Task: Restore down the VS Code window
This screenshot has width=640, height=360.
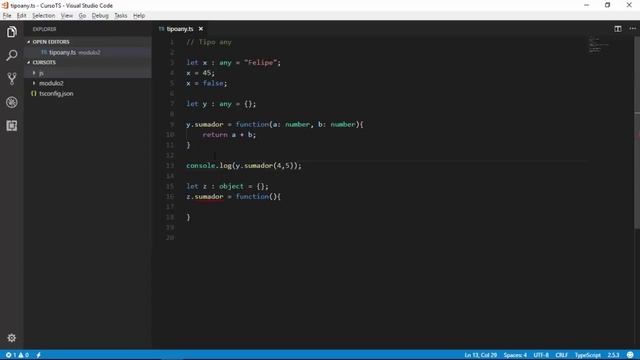Action: point(607,5)
